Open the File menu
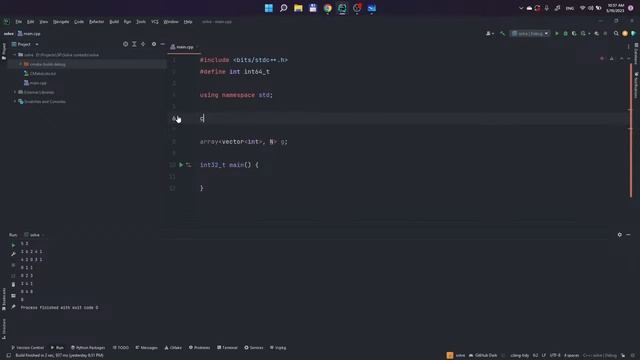The image size is (640, 360). click(18, 22)
